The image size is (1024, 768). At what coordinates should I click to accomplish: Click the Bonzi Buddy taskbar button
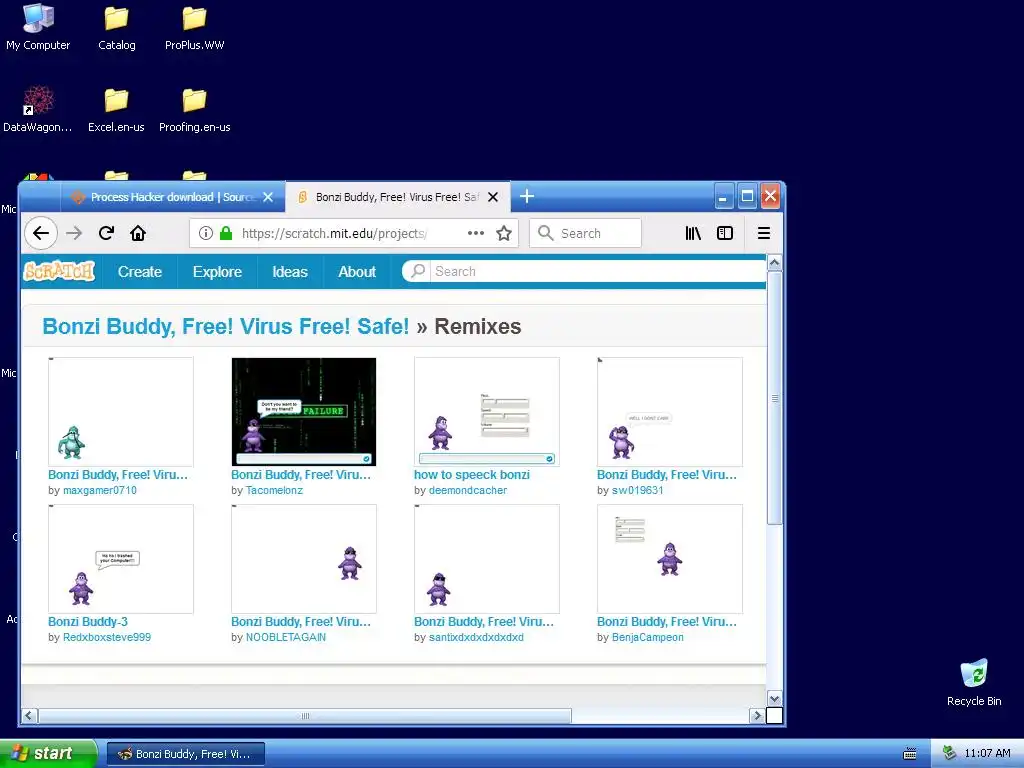pyautogui.click(x=186, y=754)
